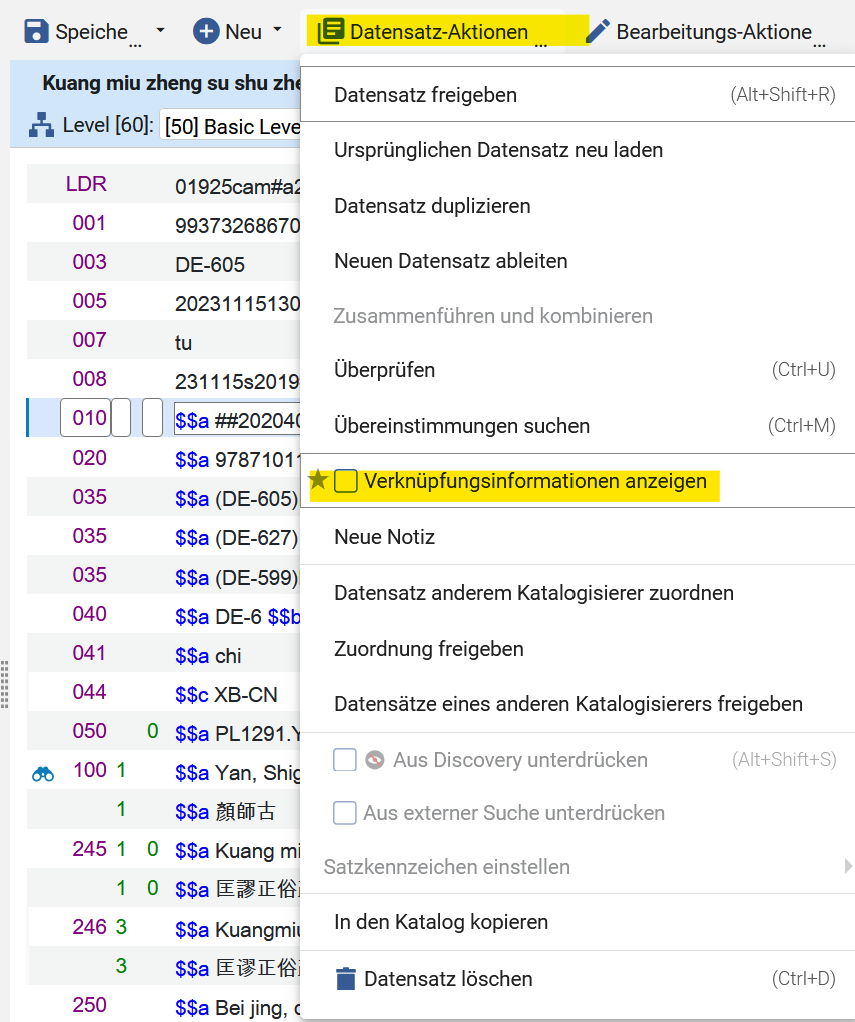Choose Datensatz duplizieren from the menu
Image resolution: width=855 pixels, height=1022 pixels.
[x=432, y=206]
